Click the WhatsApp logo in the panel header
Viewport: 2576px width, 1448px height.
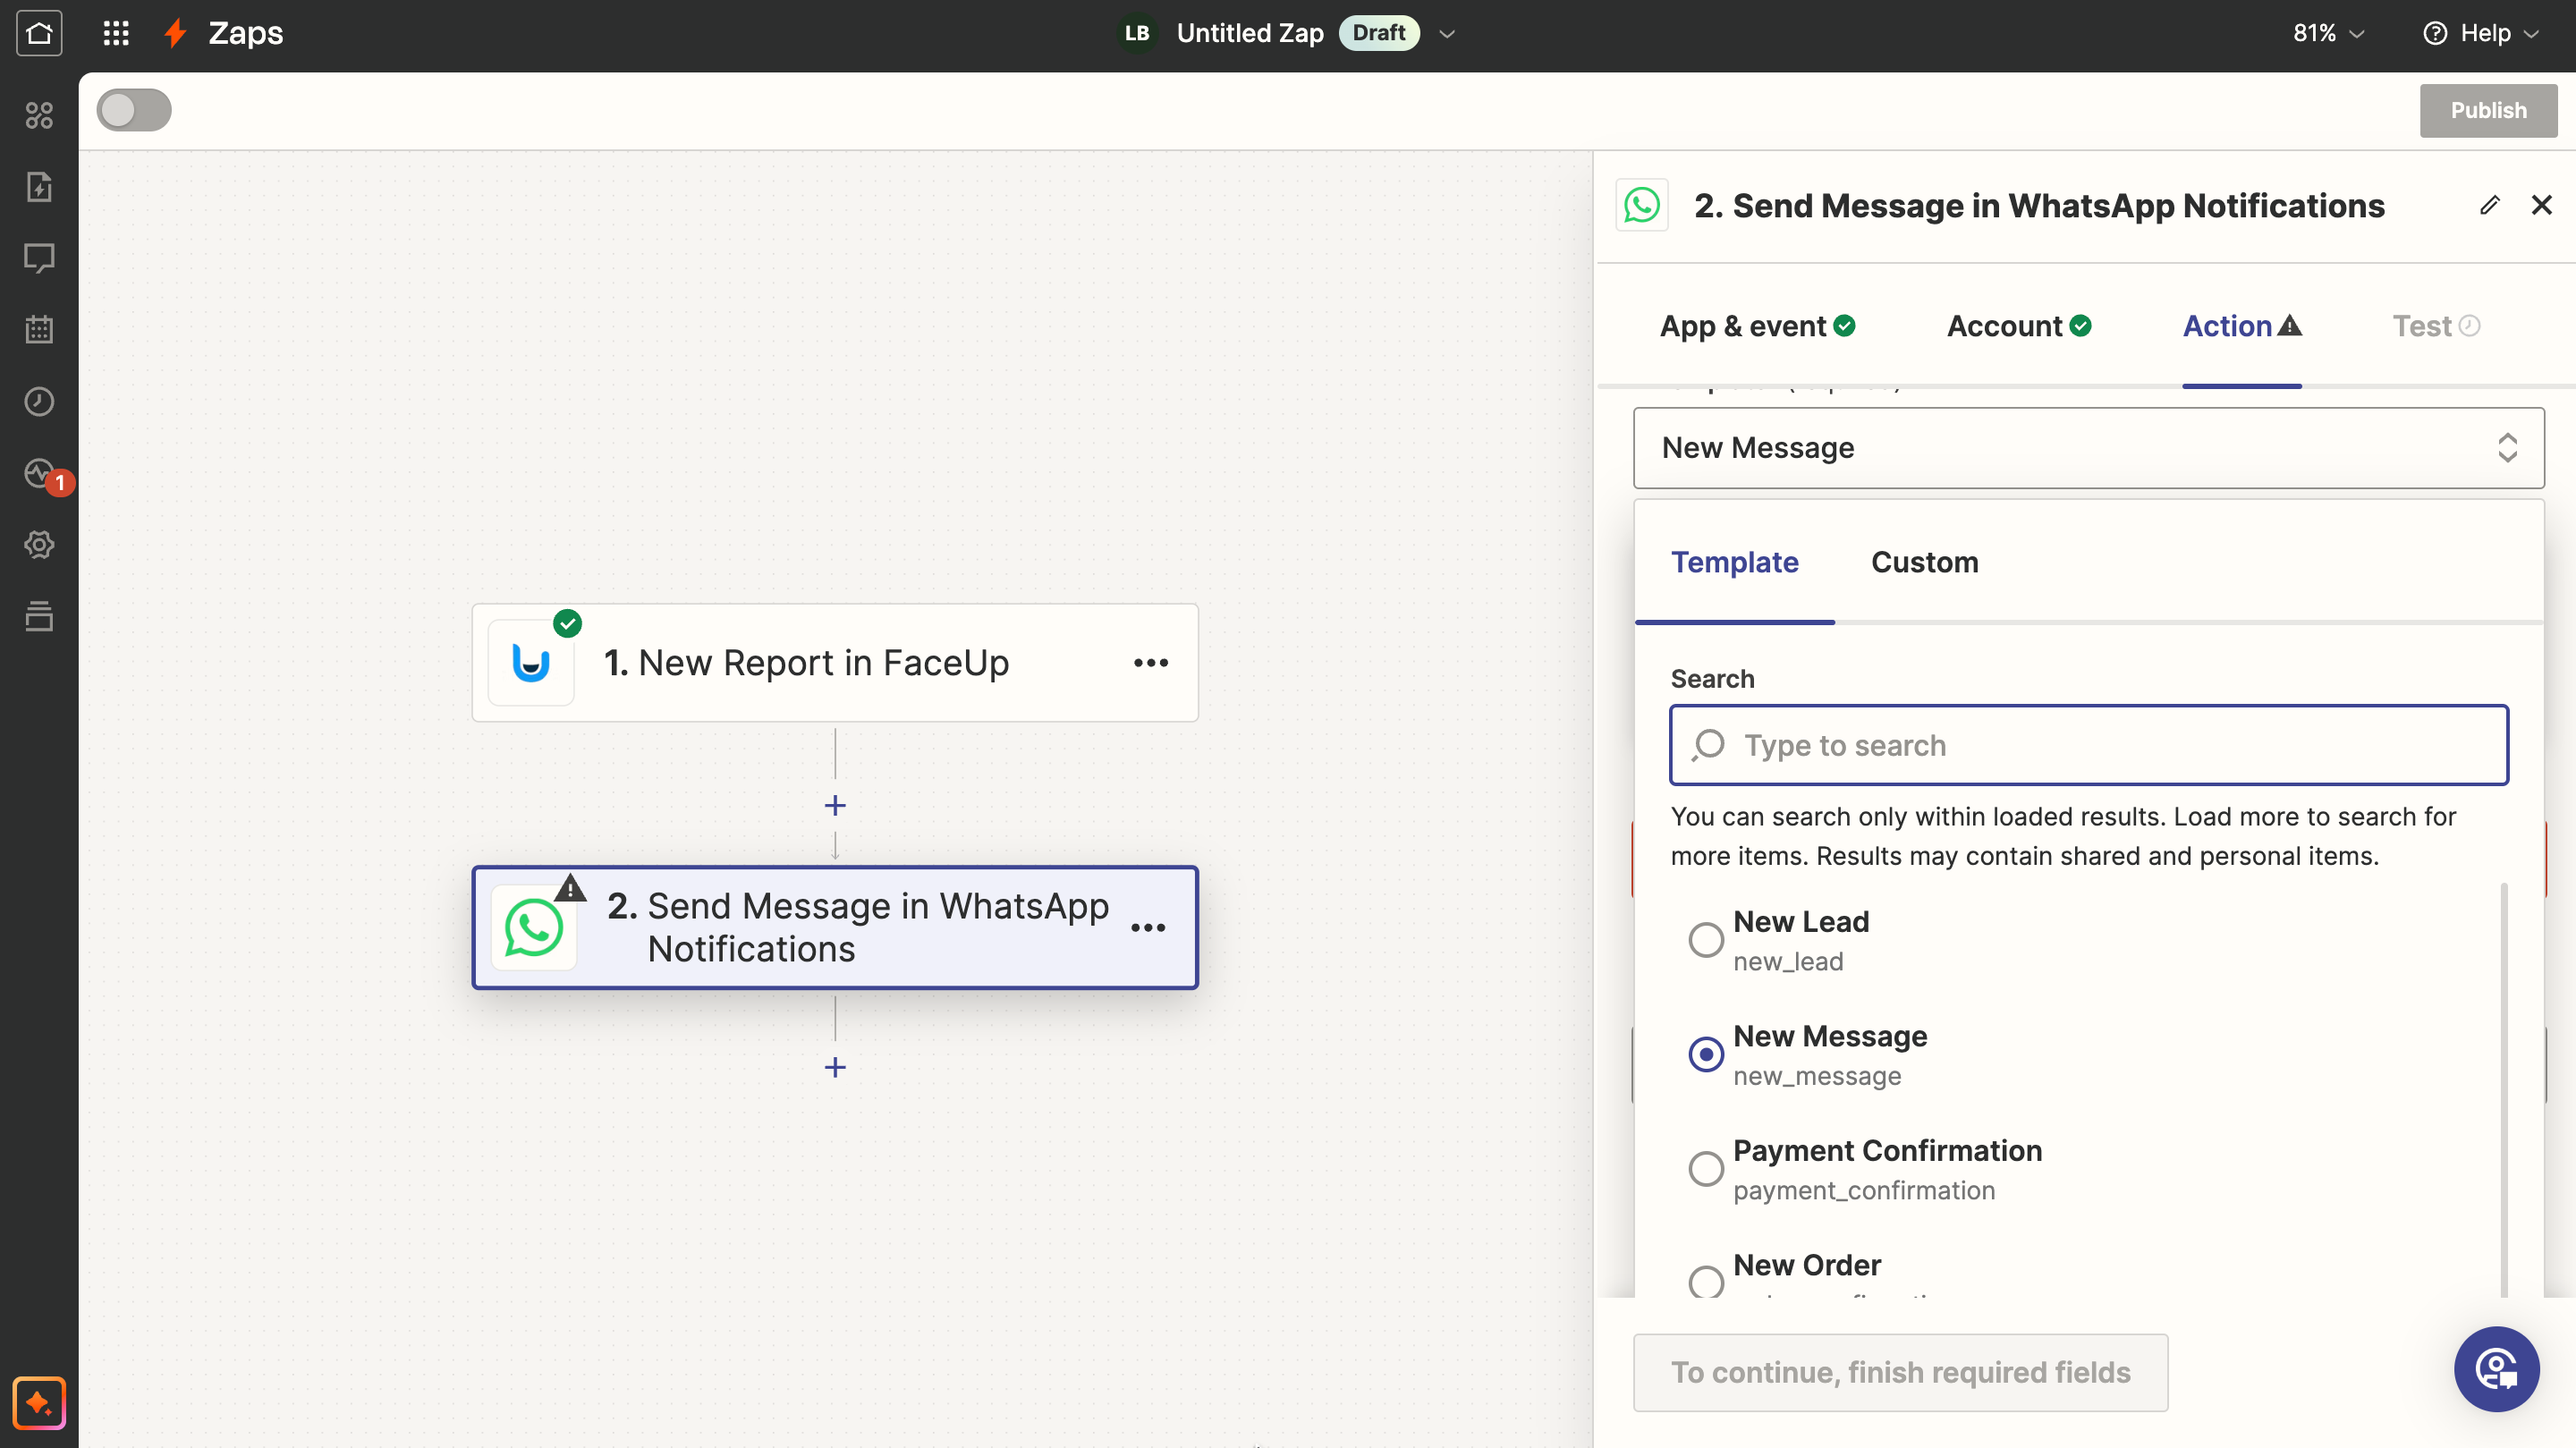1642,205
